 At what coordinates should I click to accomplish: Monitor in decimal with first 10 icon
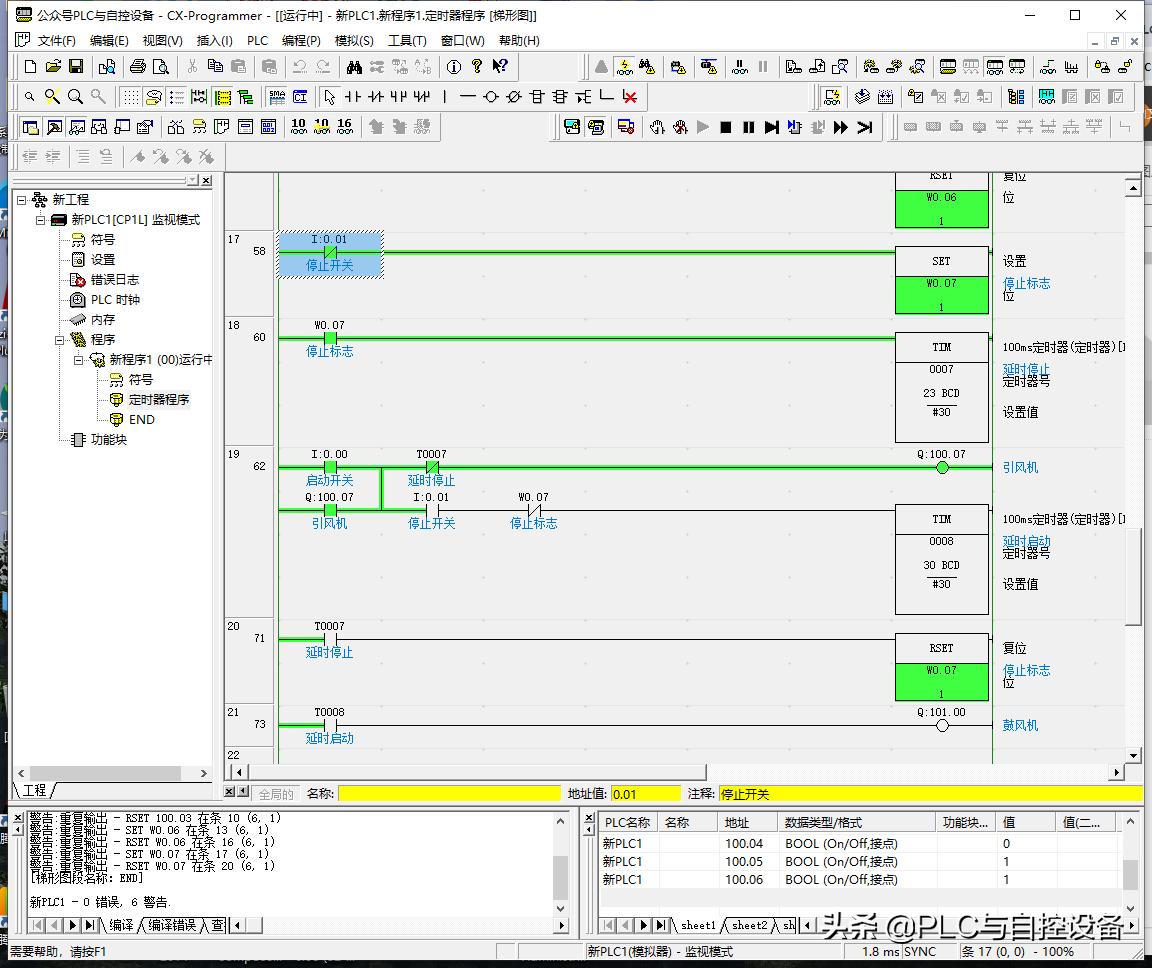click(298, 127)
